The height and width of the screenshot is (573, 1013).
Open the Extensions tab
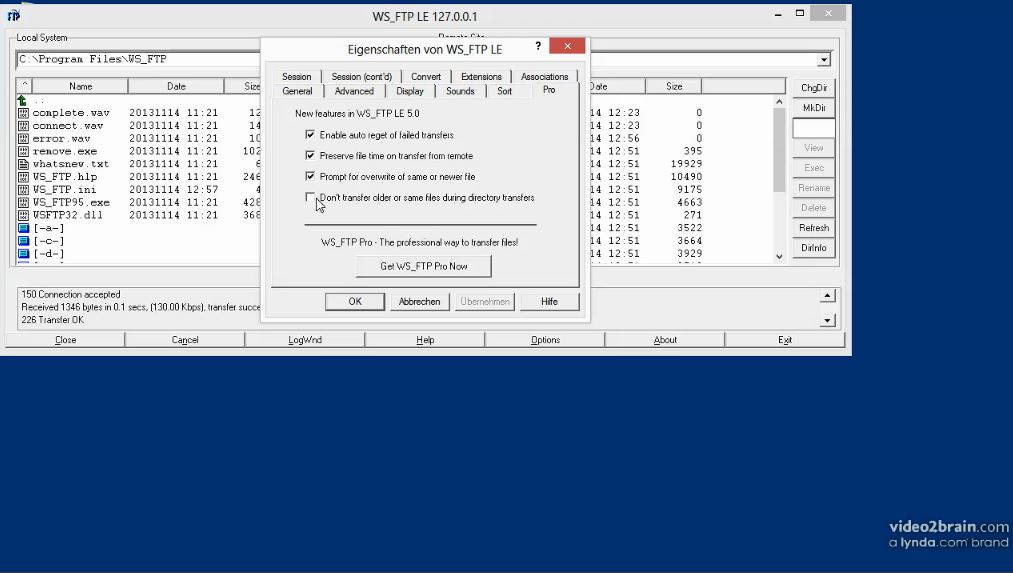click(481, 76)
